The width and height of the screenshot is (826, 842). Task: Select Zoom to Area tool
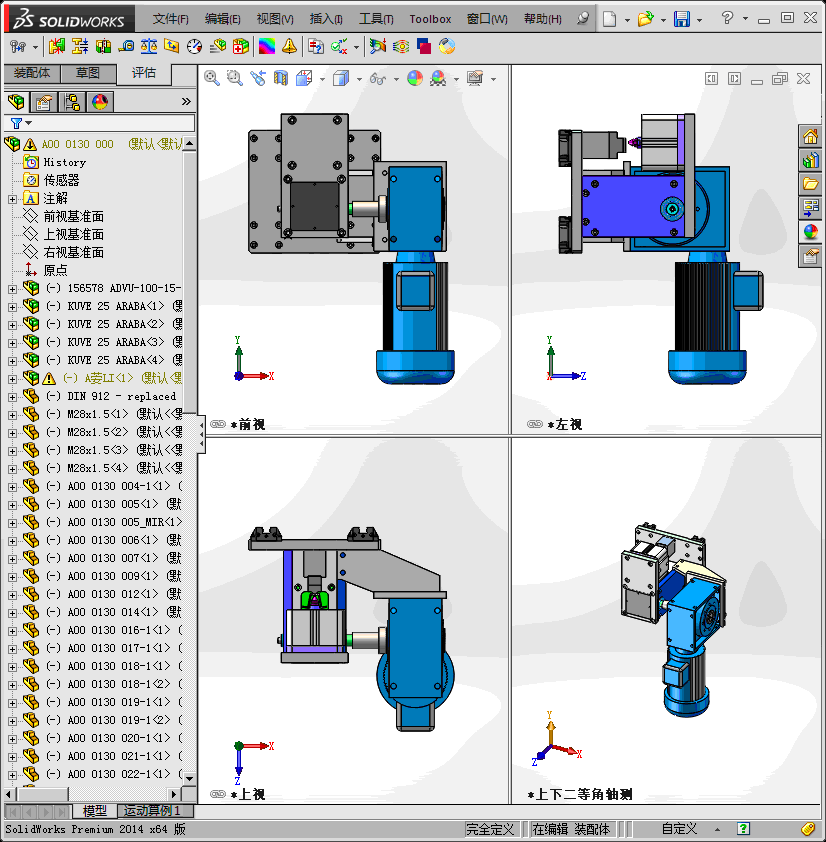234,78
